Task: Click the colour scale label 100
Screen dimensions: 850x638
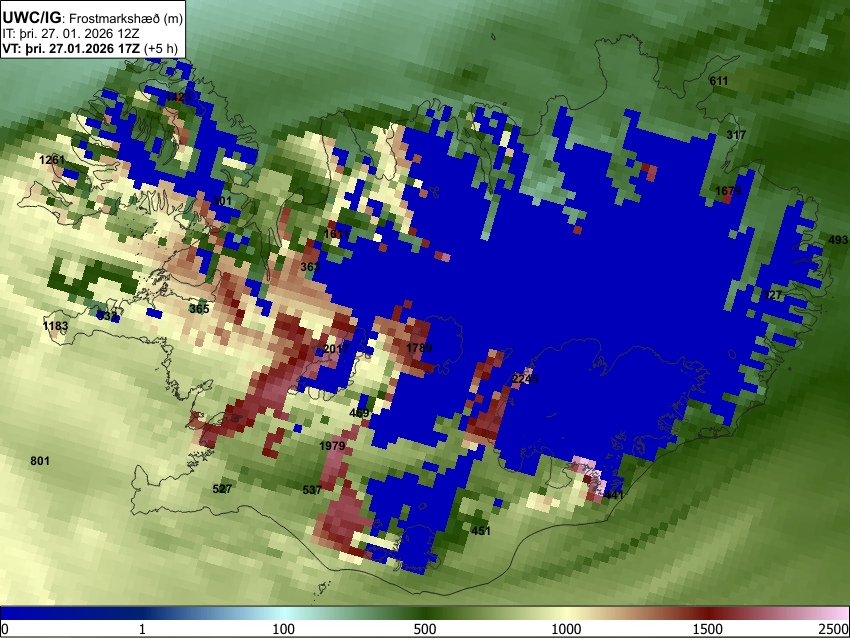Action: click(x=284, y=629)
